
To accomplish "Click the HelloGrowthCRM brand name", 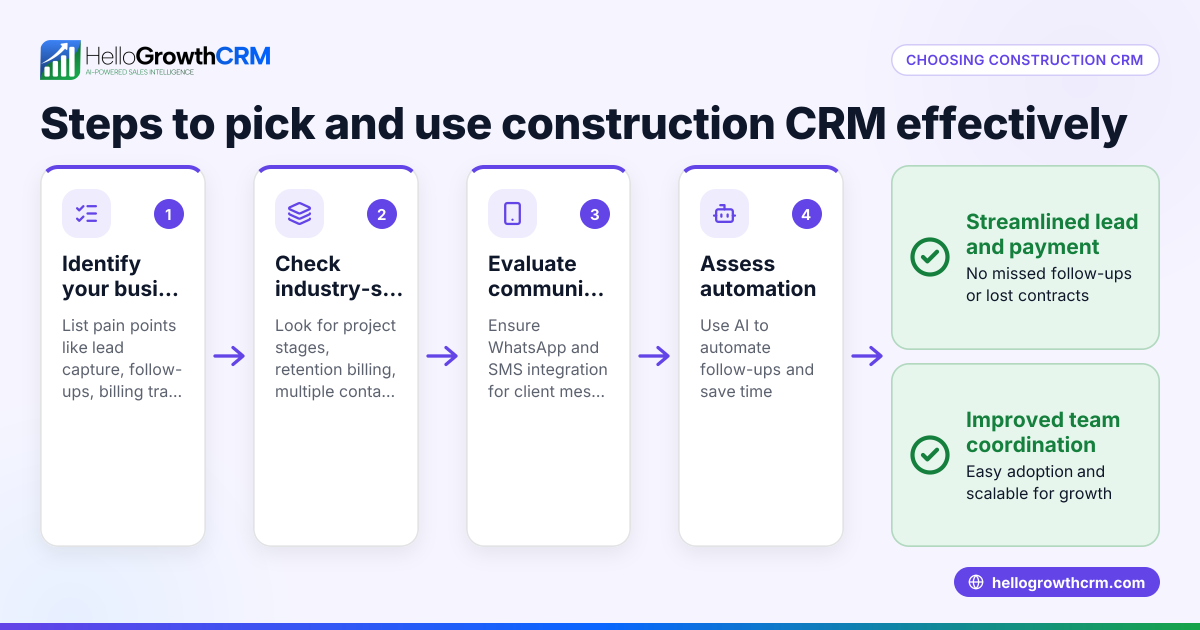I will [x=178, y=55].
